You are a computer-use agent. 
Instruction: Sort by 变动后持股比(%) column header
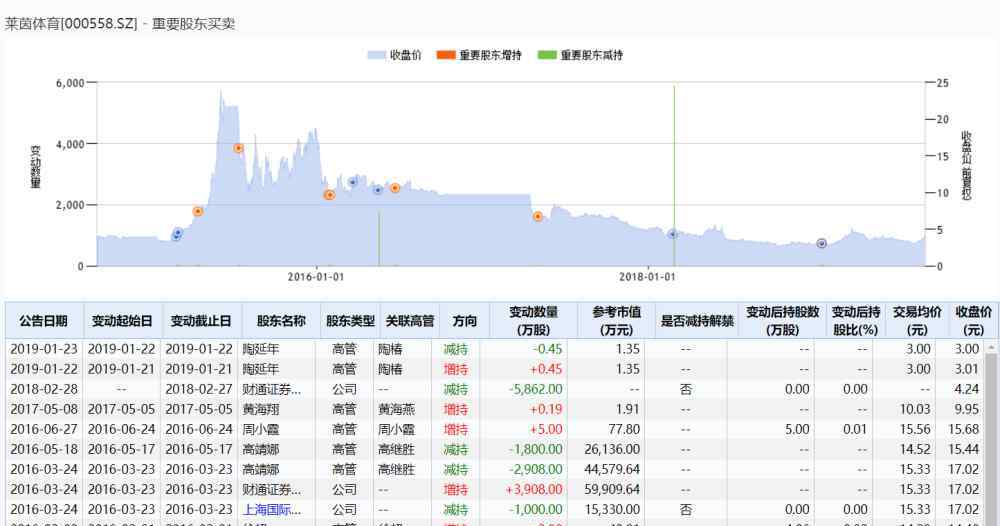click(856, 321)
